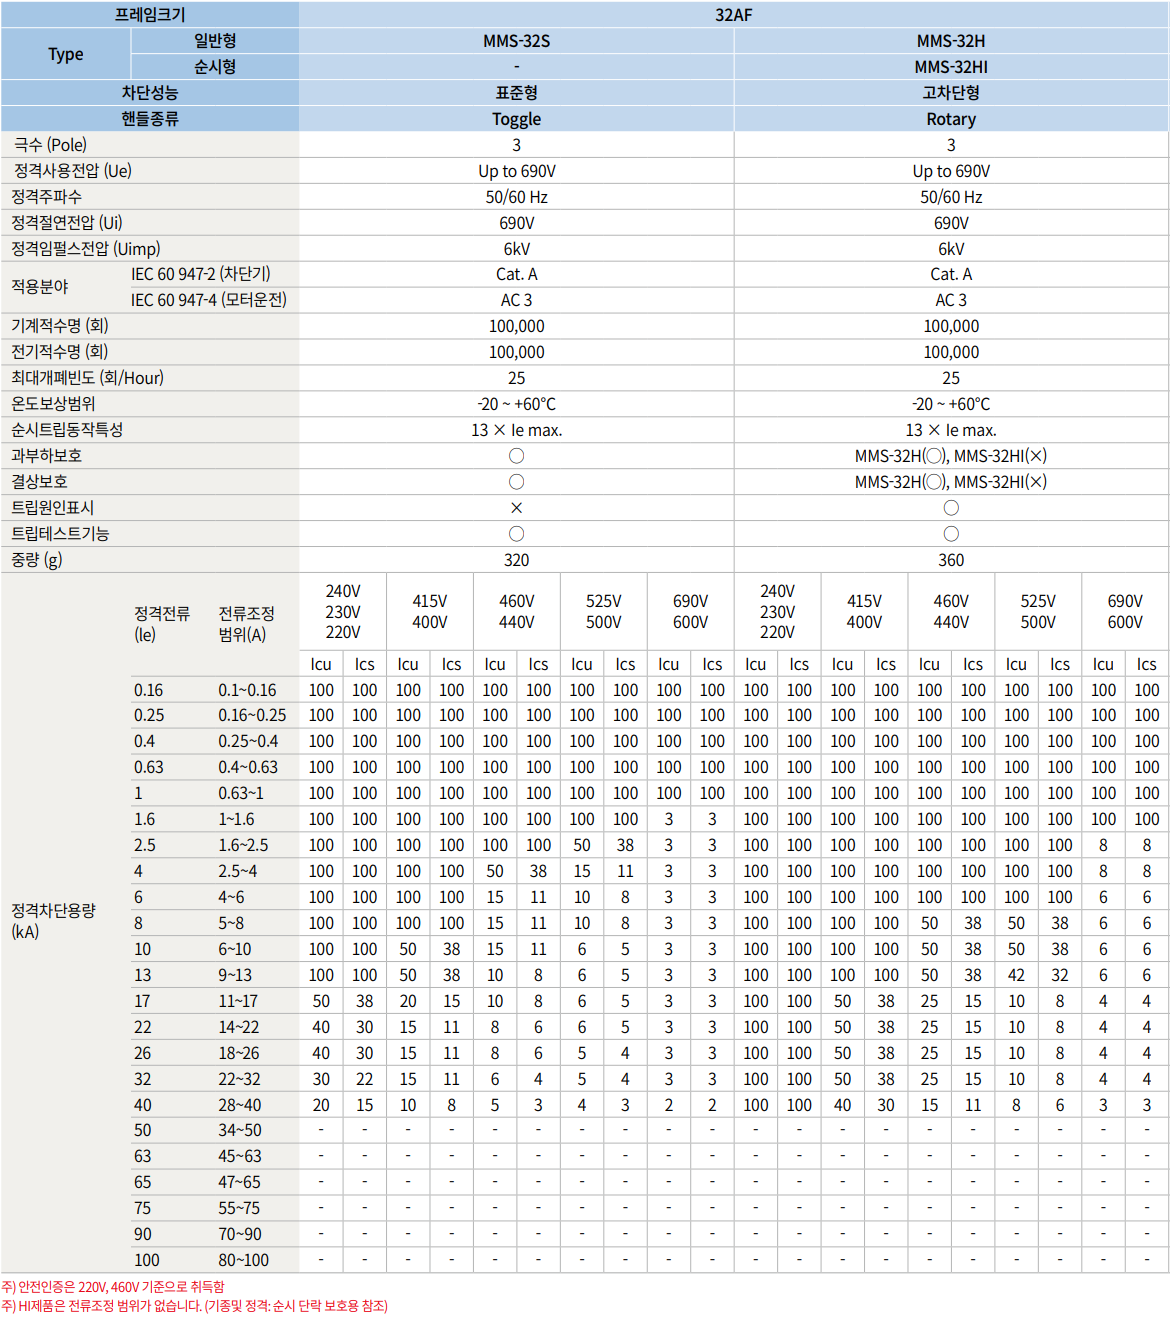Click the 240V 230V 220V voltage header
Screen dimensions: 1170x1327
[x=345, y=610]
